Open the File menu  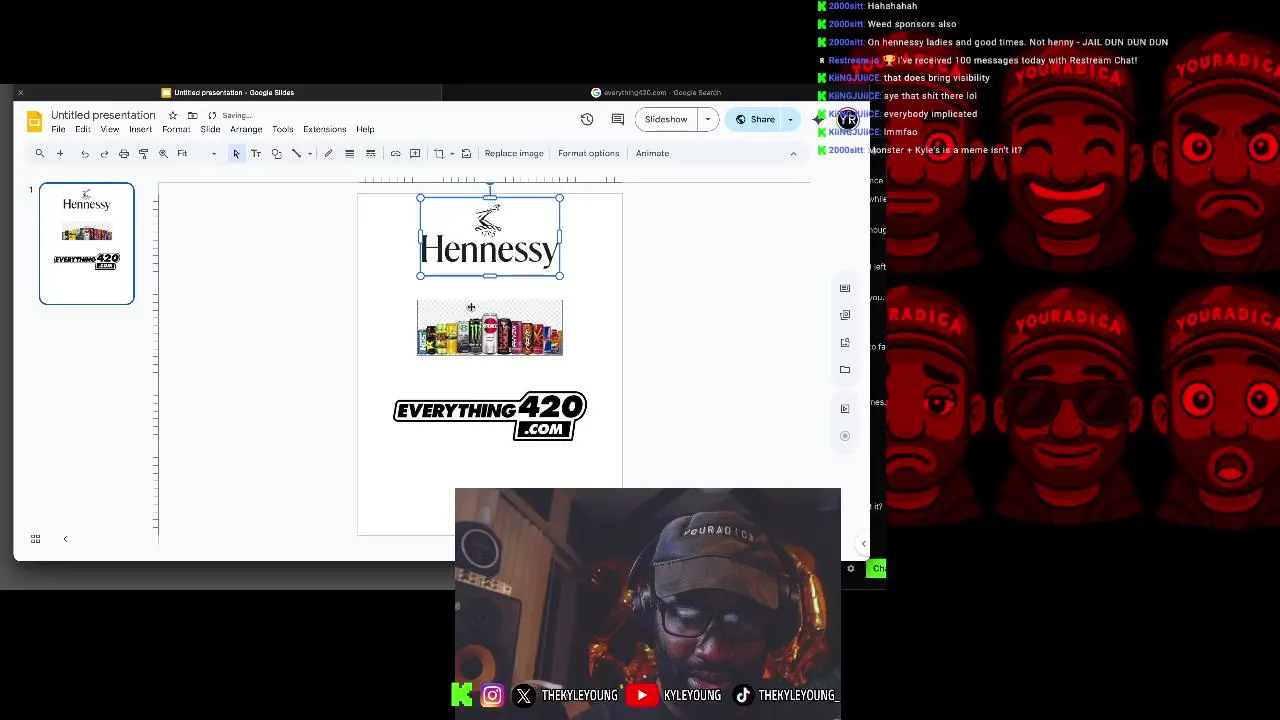(58, 129)
